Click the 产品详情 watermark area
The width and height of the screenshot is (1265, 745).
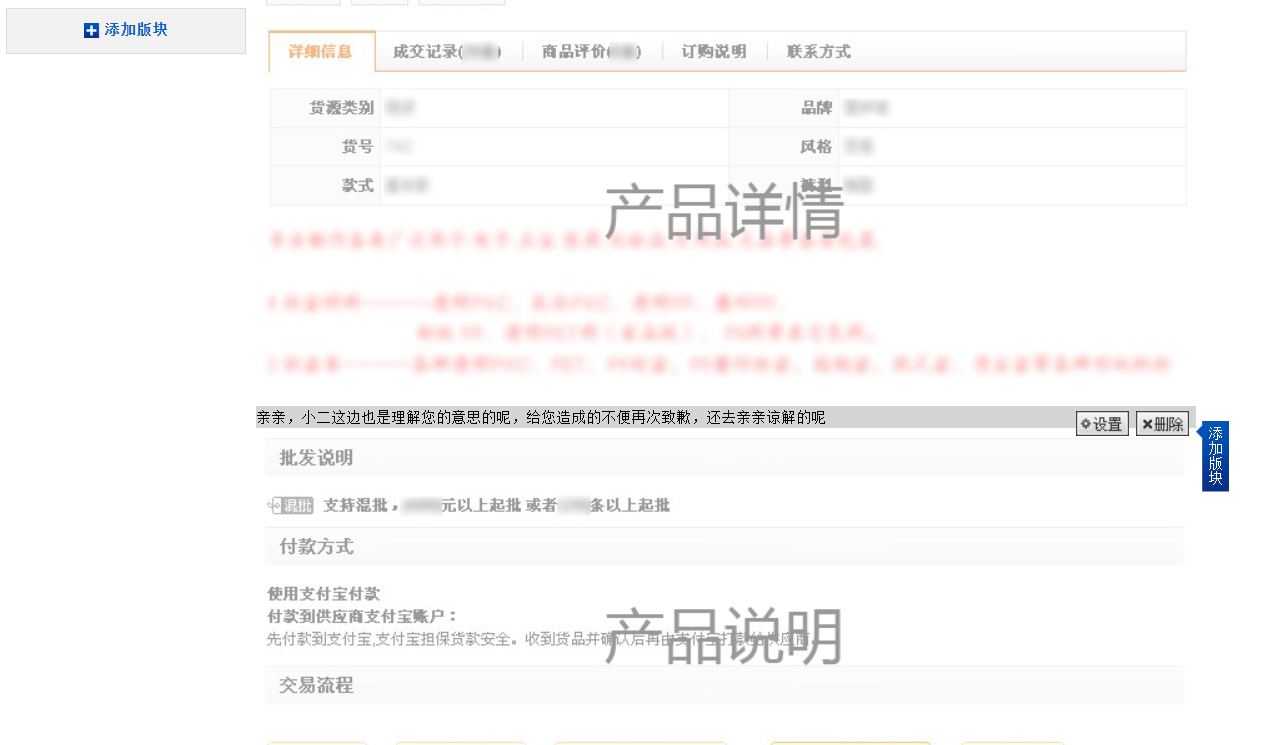click(725, 210)
